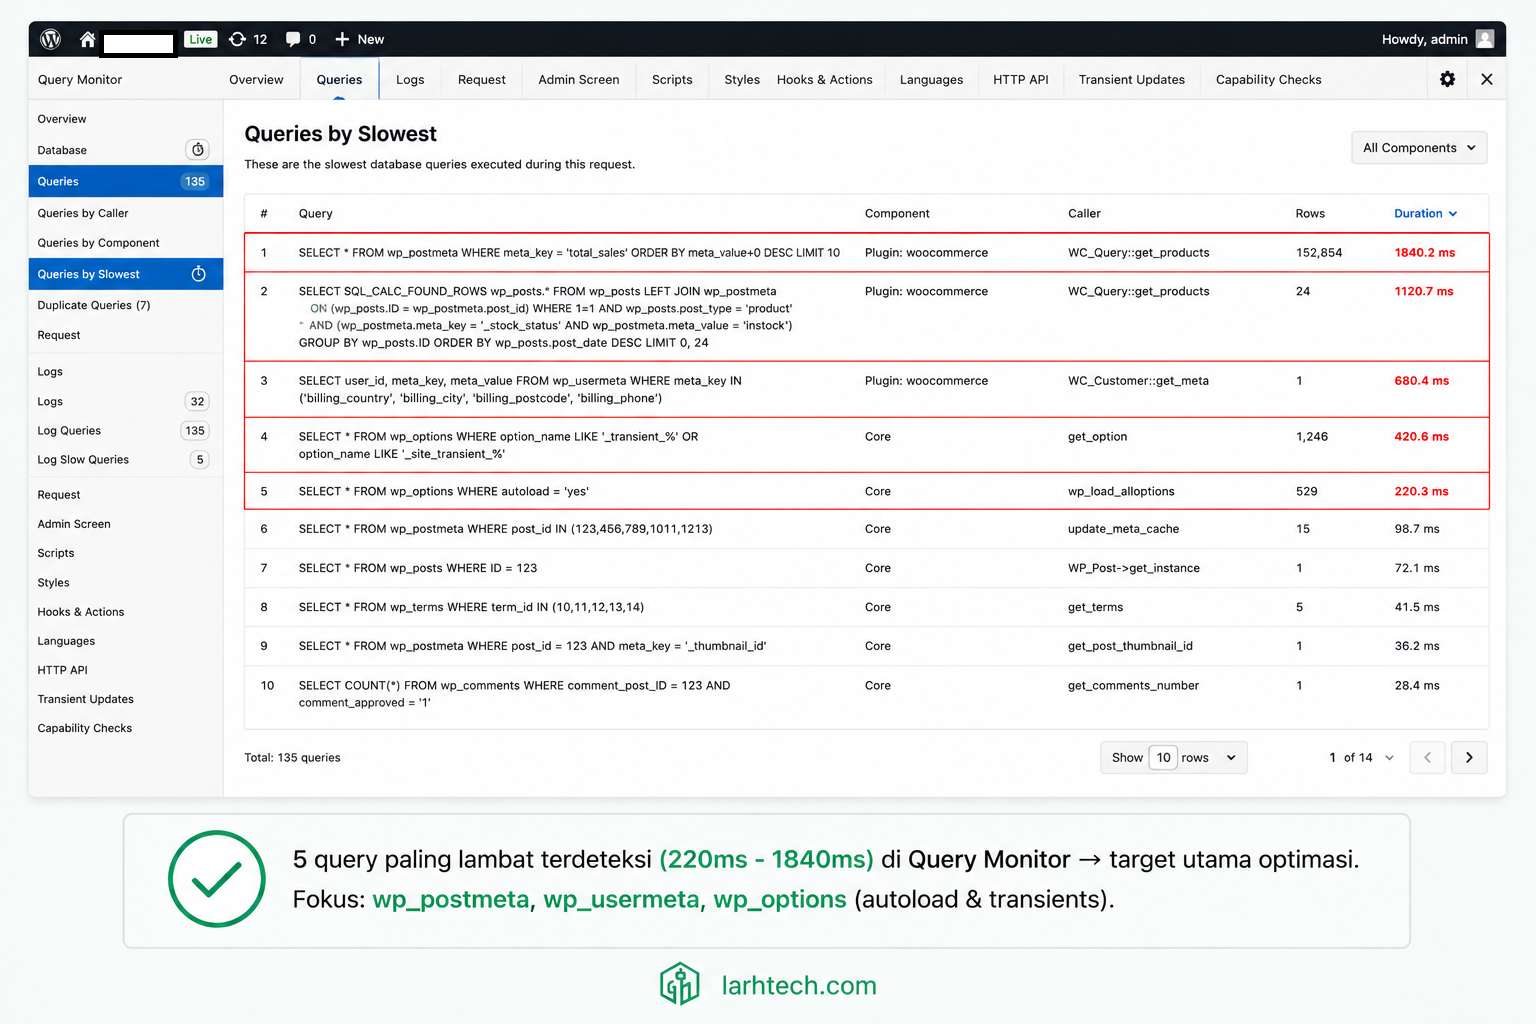The image size is (1536, 1024).
Task: Switch to the Styles tab
Action: pyautogui.click(x=742, y=79)
